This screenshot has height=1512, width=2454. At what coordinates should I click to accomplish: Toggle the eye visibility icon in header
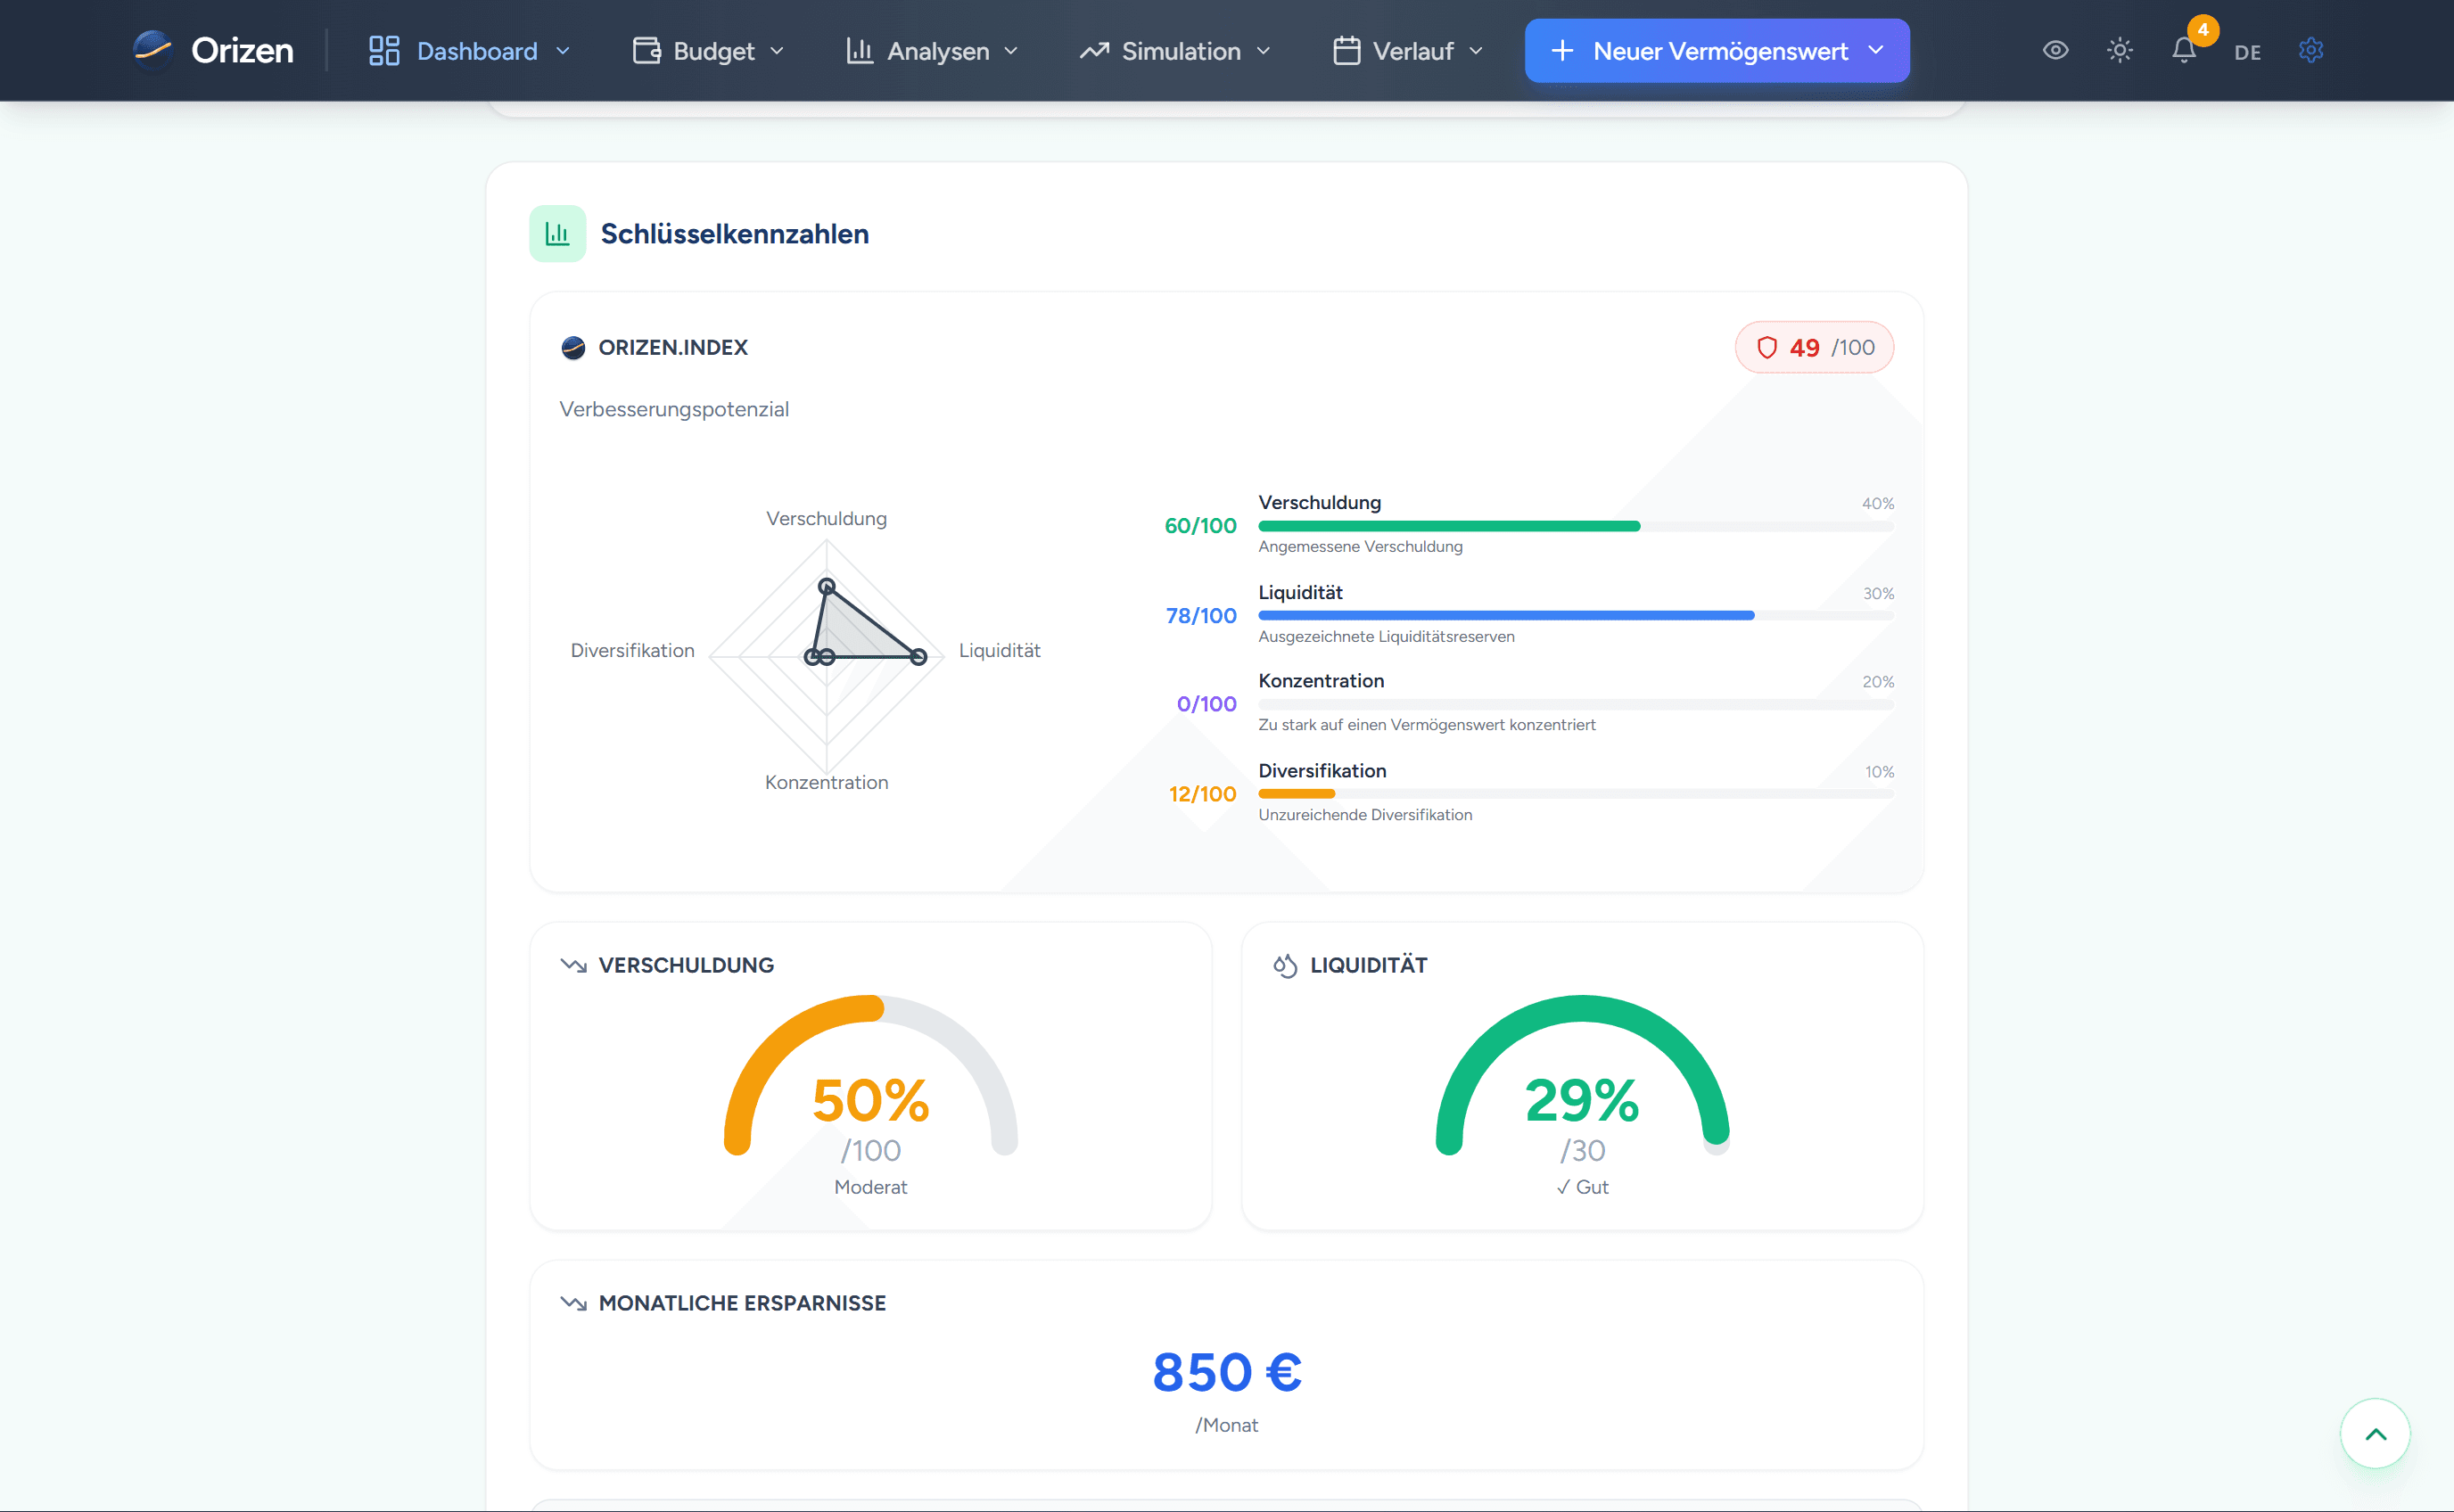(x=2055, y=50)
